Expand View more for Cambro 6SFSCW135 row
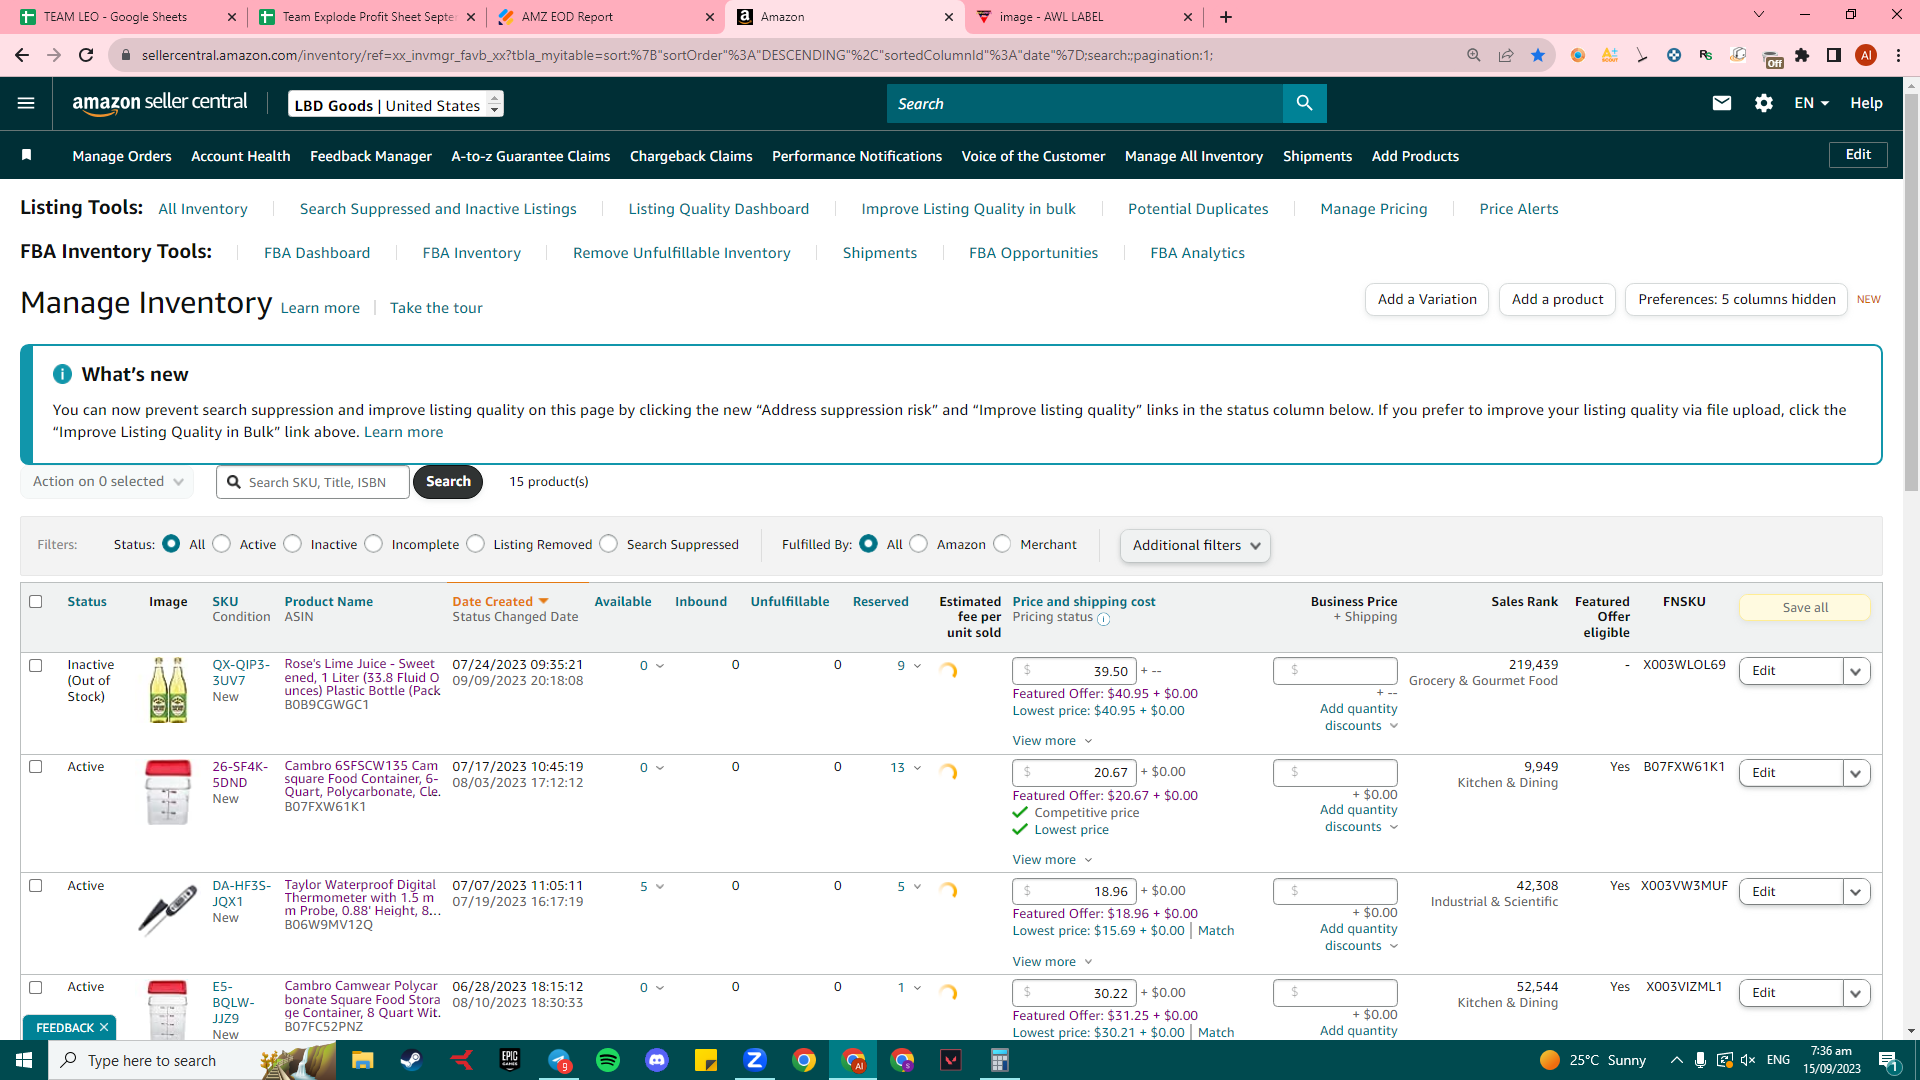Screen dimensions: 1920x1080 pyautogui.click(x=1052, y=860)
